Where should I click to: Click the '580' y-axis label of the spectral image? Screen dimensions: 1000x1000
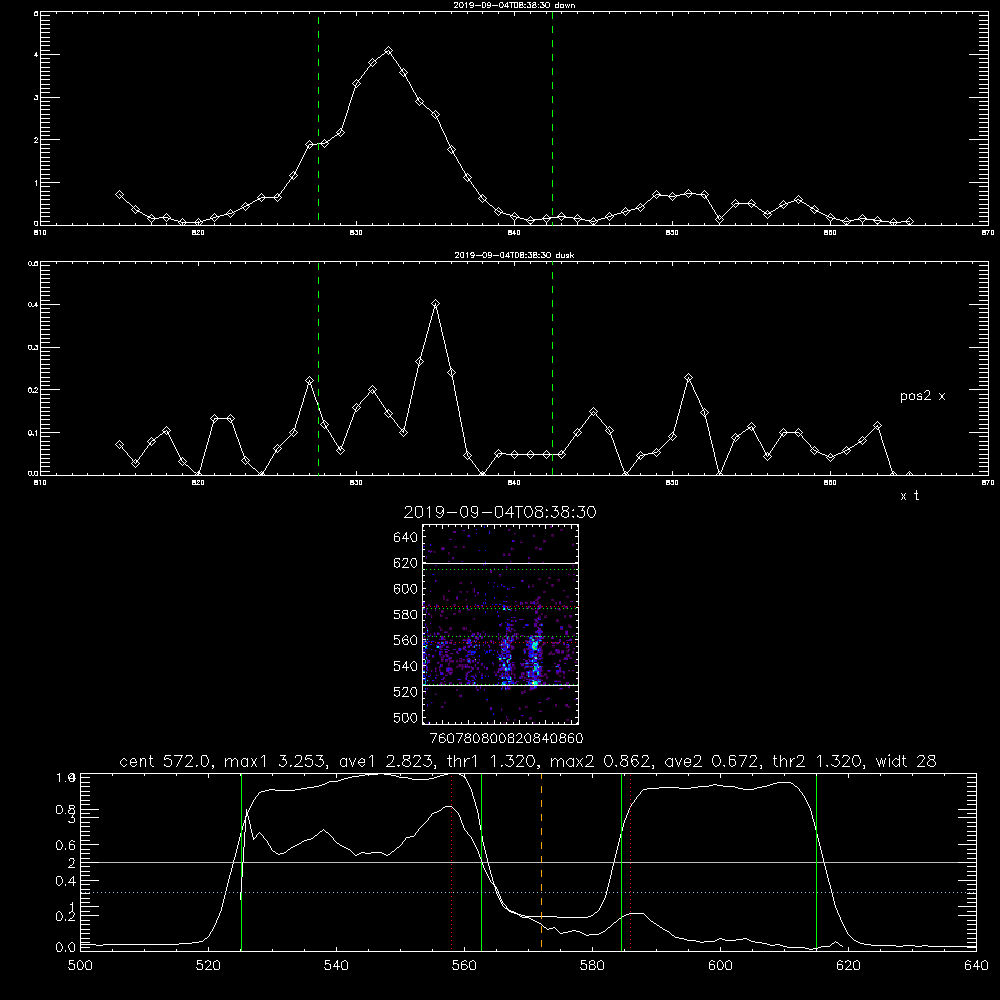tap(406, 615)
